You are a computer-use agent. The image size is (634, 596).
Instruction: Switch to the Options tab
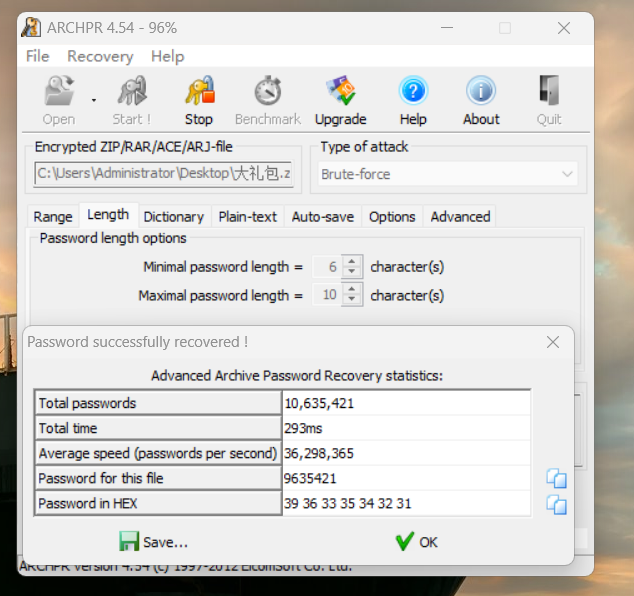tap(392, 217)
